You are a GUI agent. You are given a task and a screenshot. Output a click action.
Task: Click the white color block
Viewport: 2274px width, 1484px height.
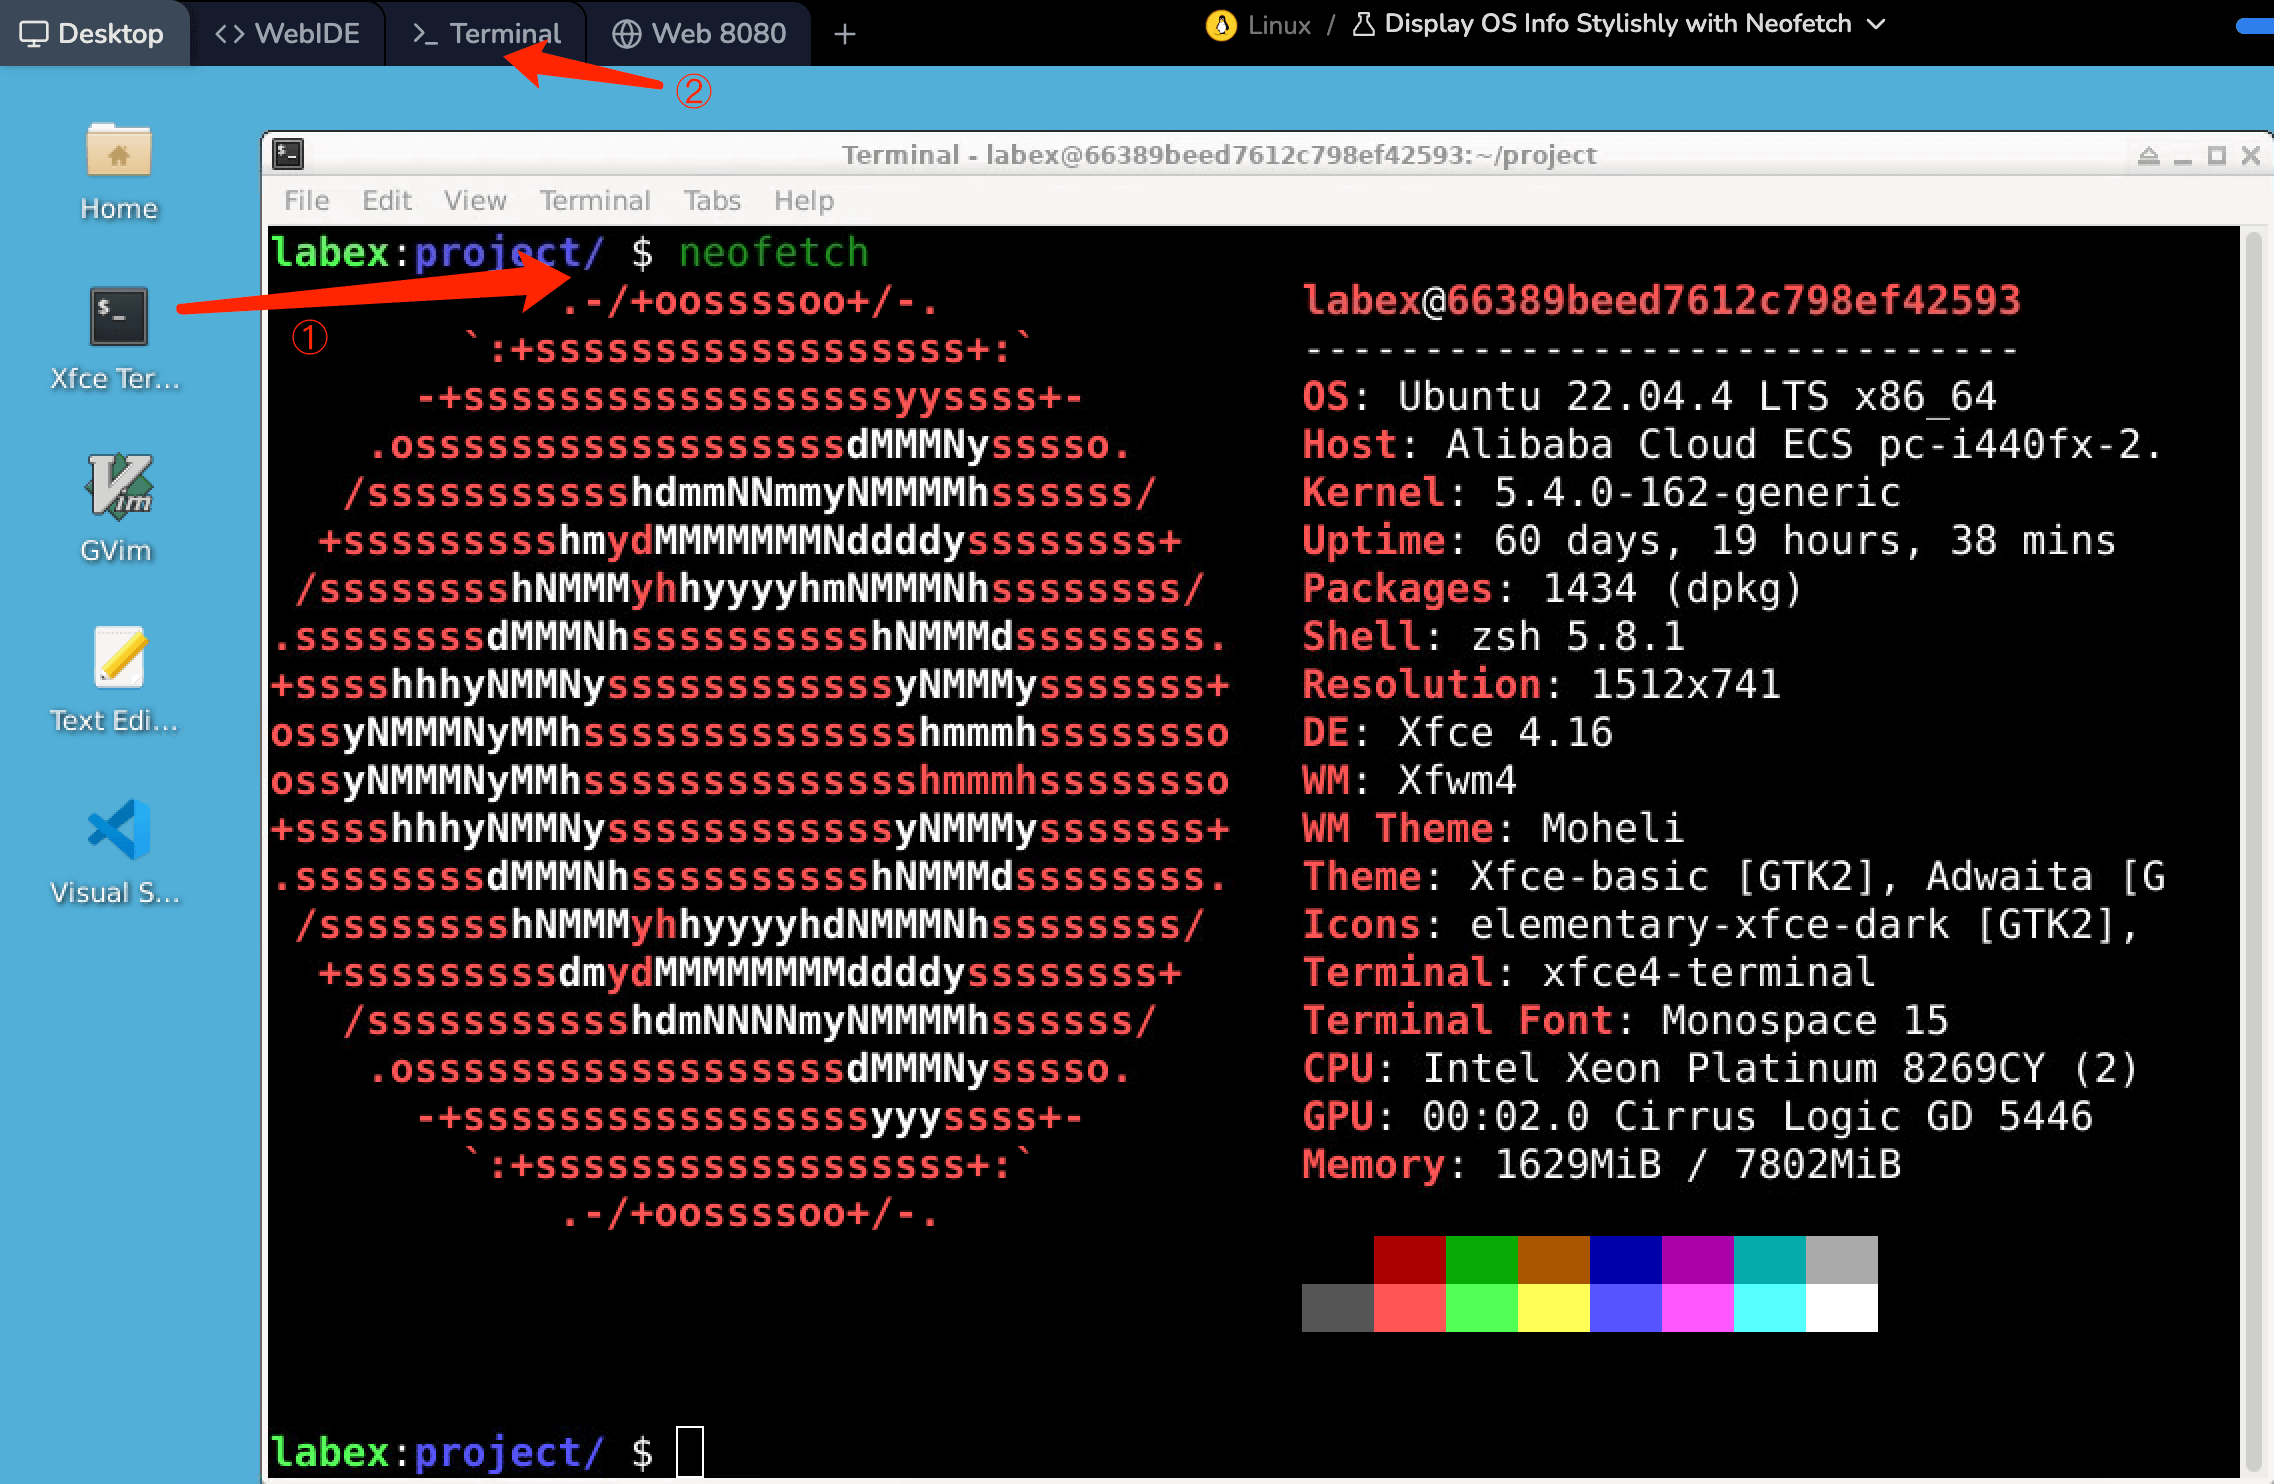[1841, 1308]
